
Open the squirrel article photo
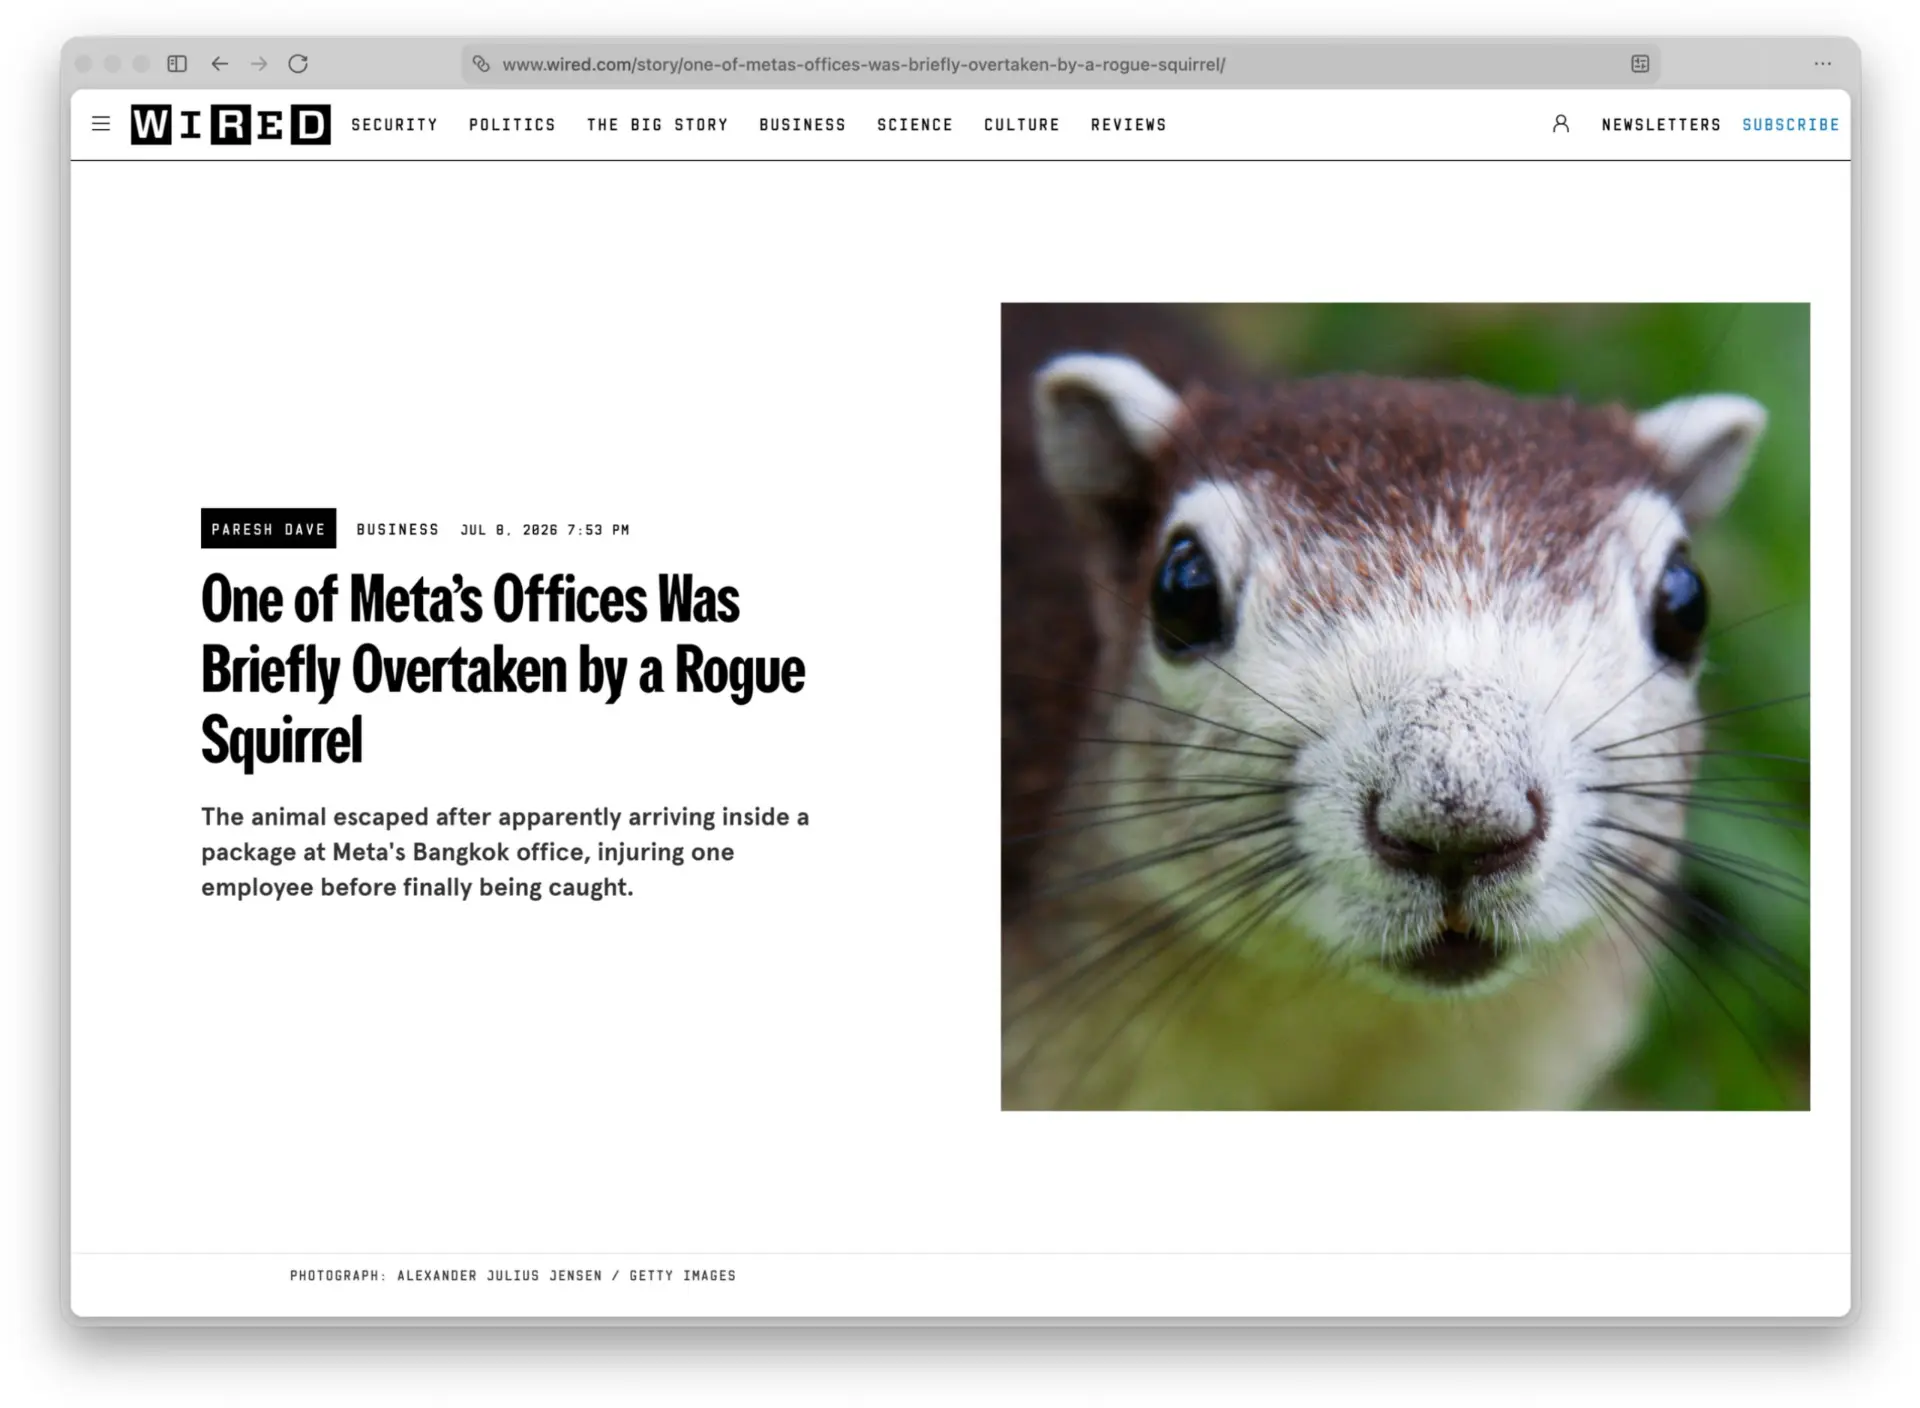point(1405,706)
